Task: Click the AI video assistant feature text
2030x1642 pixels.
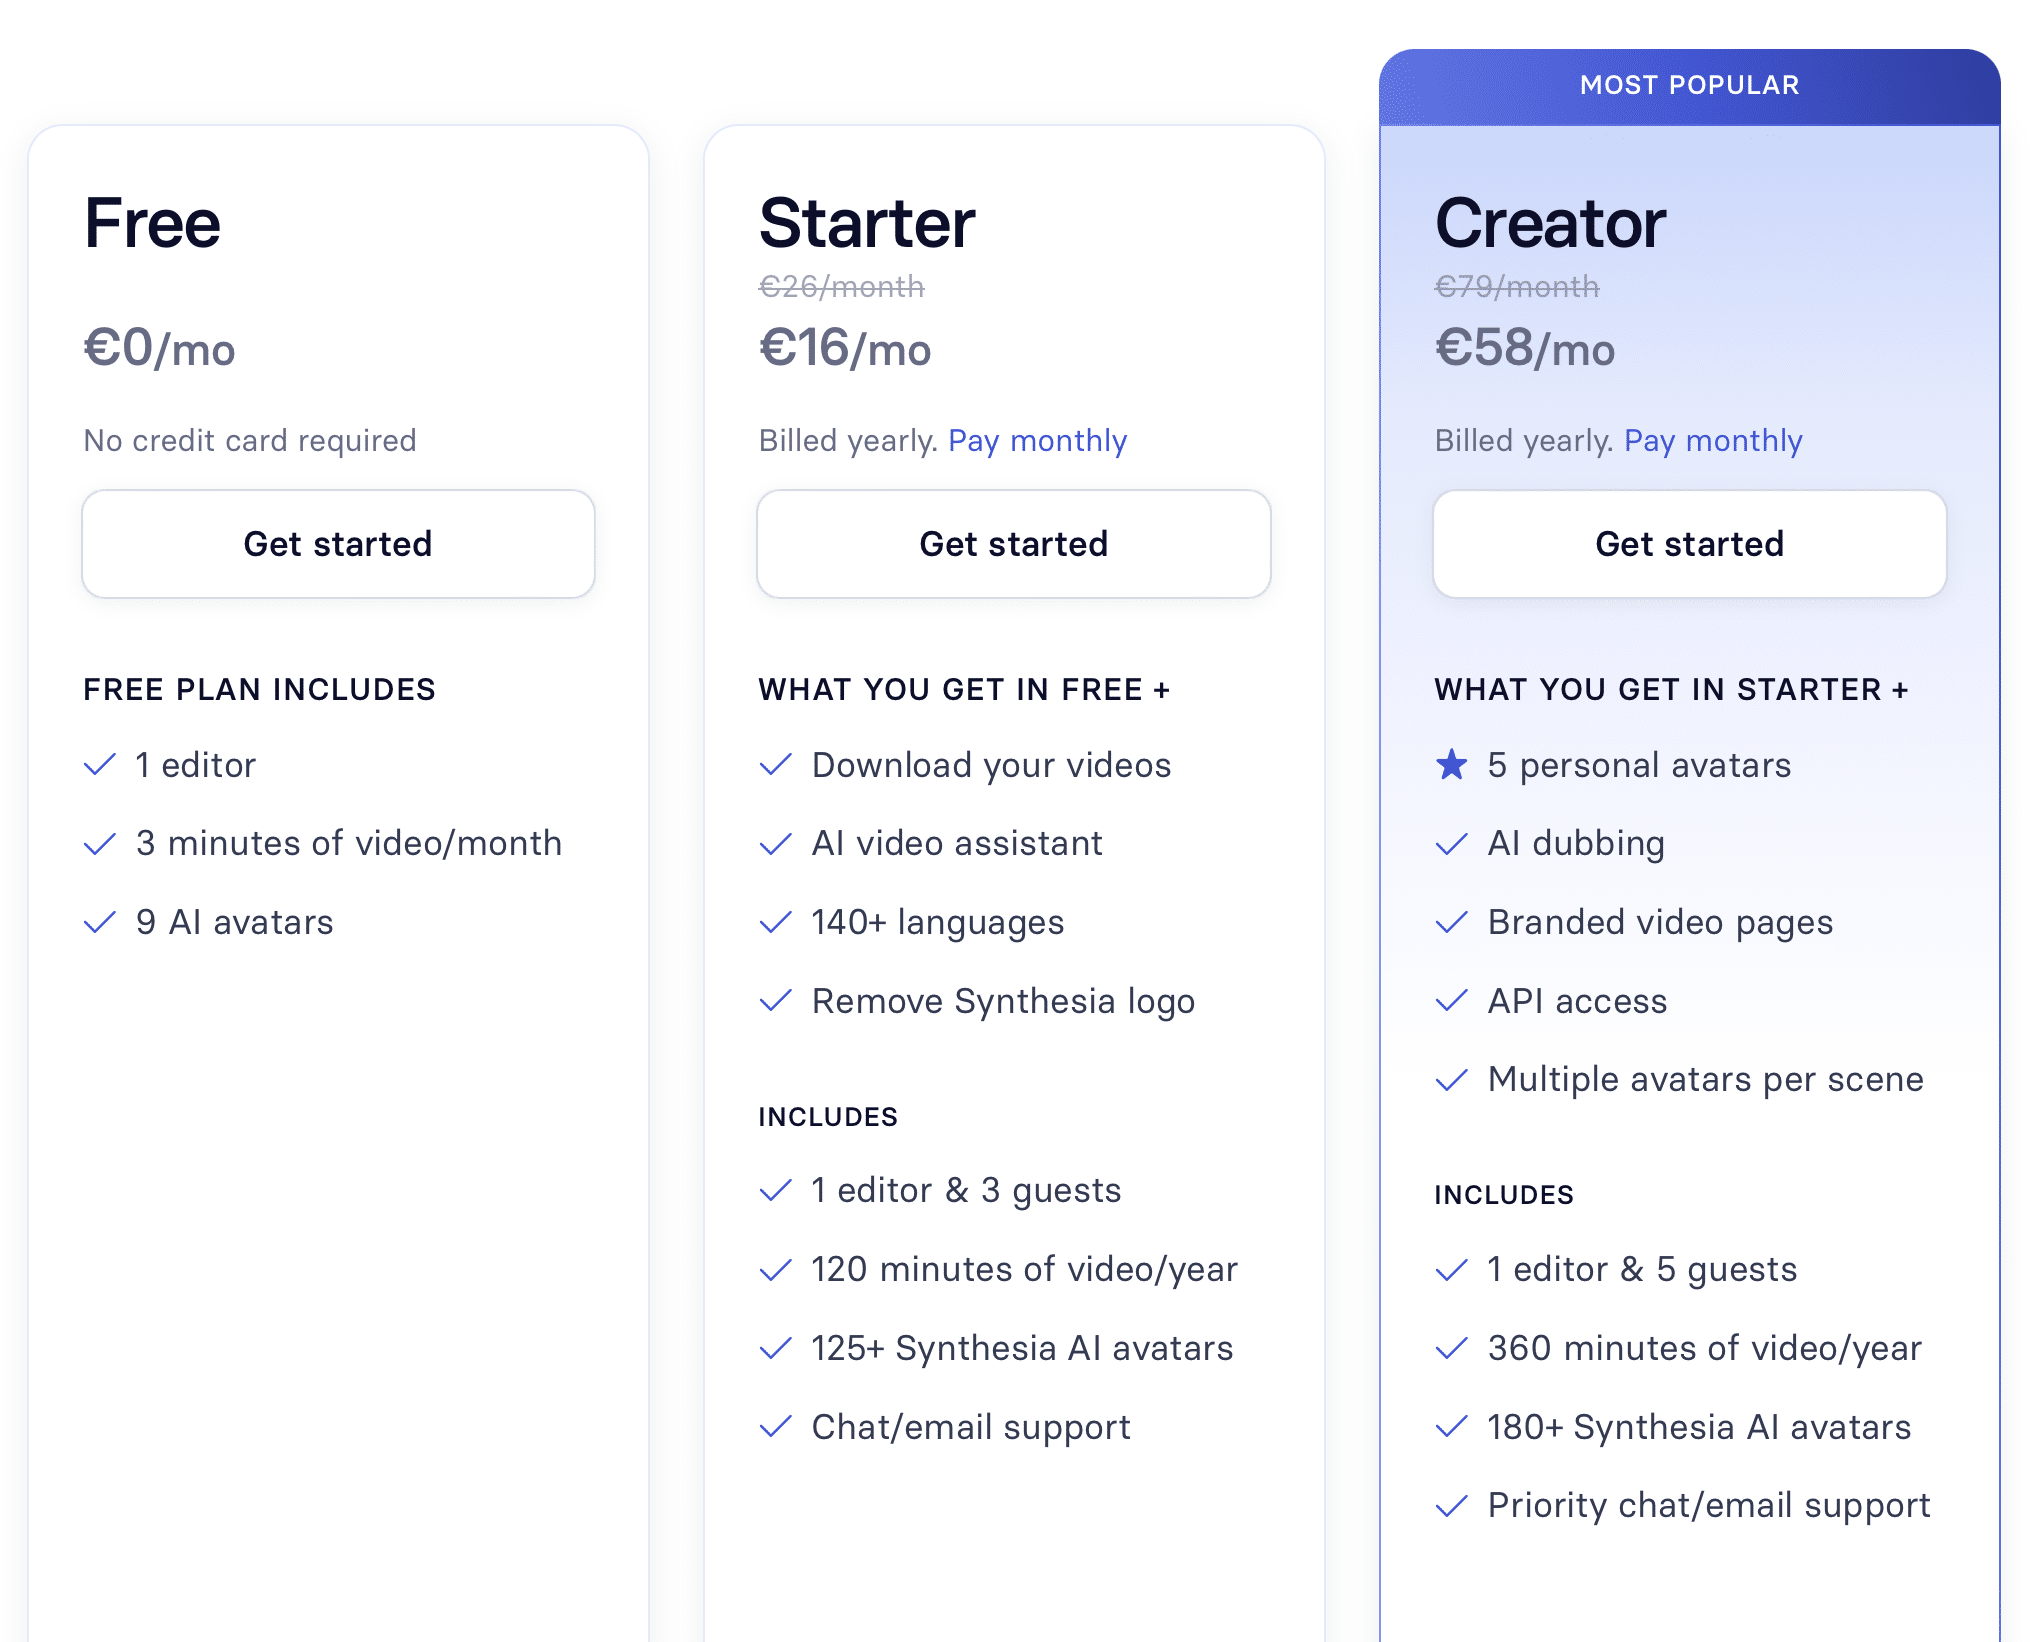Action: tap(957, 844)
